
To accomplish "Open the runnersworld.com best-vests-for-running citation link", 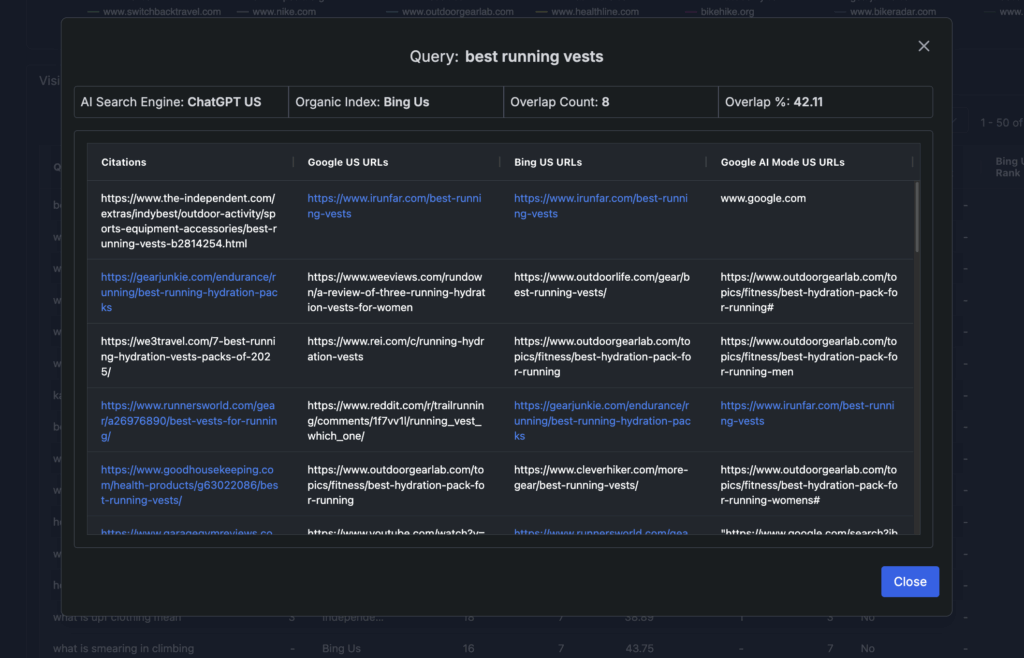I will coord(189,421).
